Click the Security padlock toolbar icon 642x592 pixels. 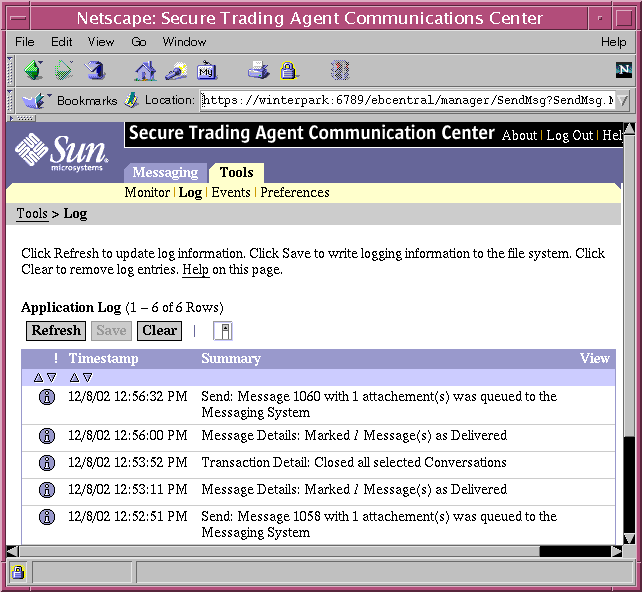(x=289, y=70)
